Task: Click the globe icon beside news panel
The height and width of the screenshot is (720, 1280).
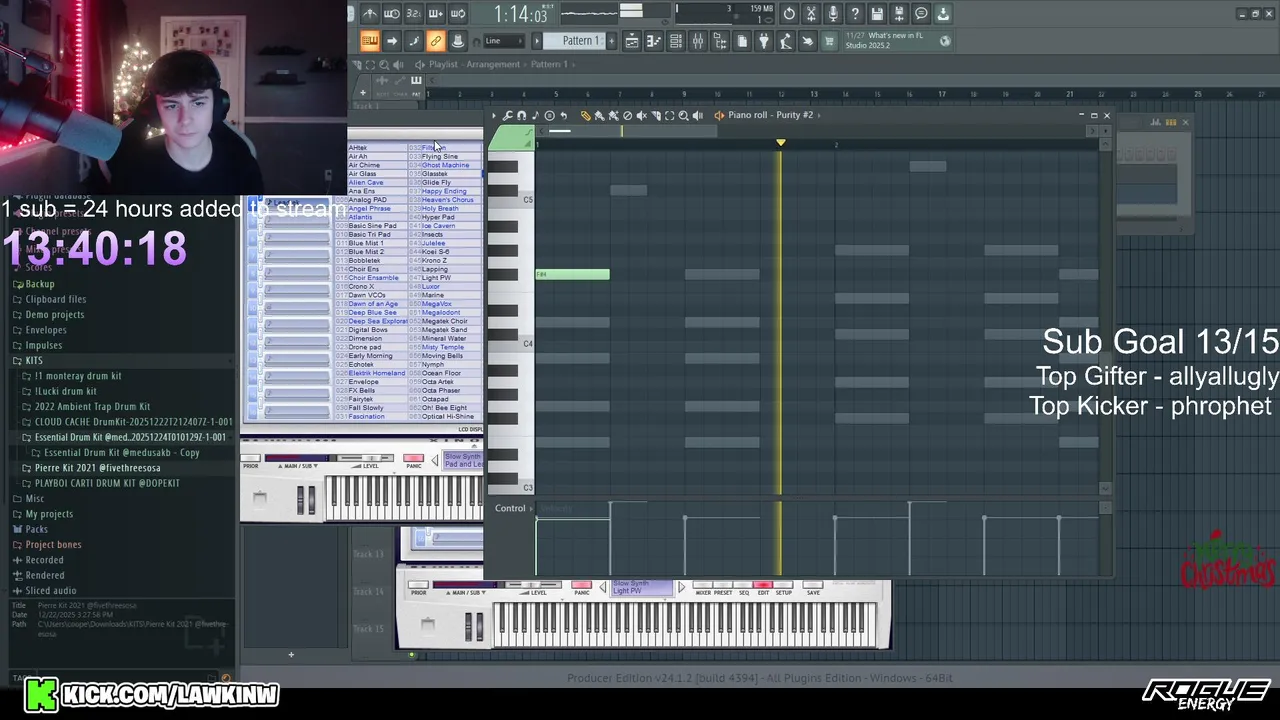Action: [945, 41]
